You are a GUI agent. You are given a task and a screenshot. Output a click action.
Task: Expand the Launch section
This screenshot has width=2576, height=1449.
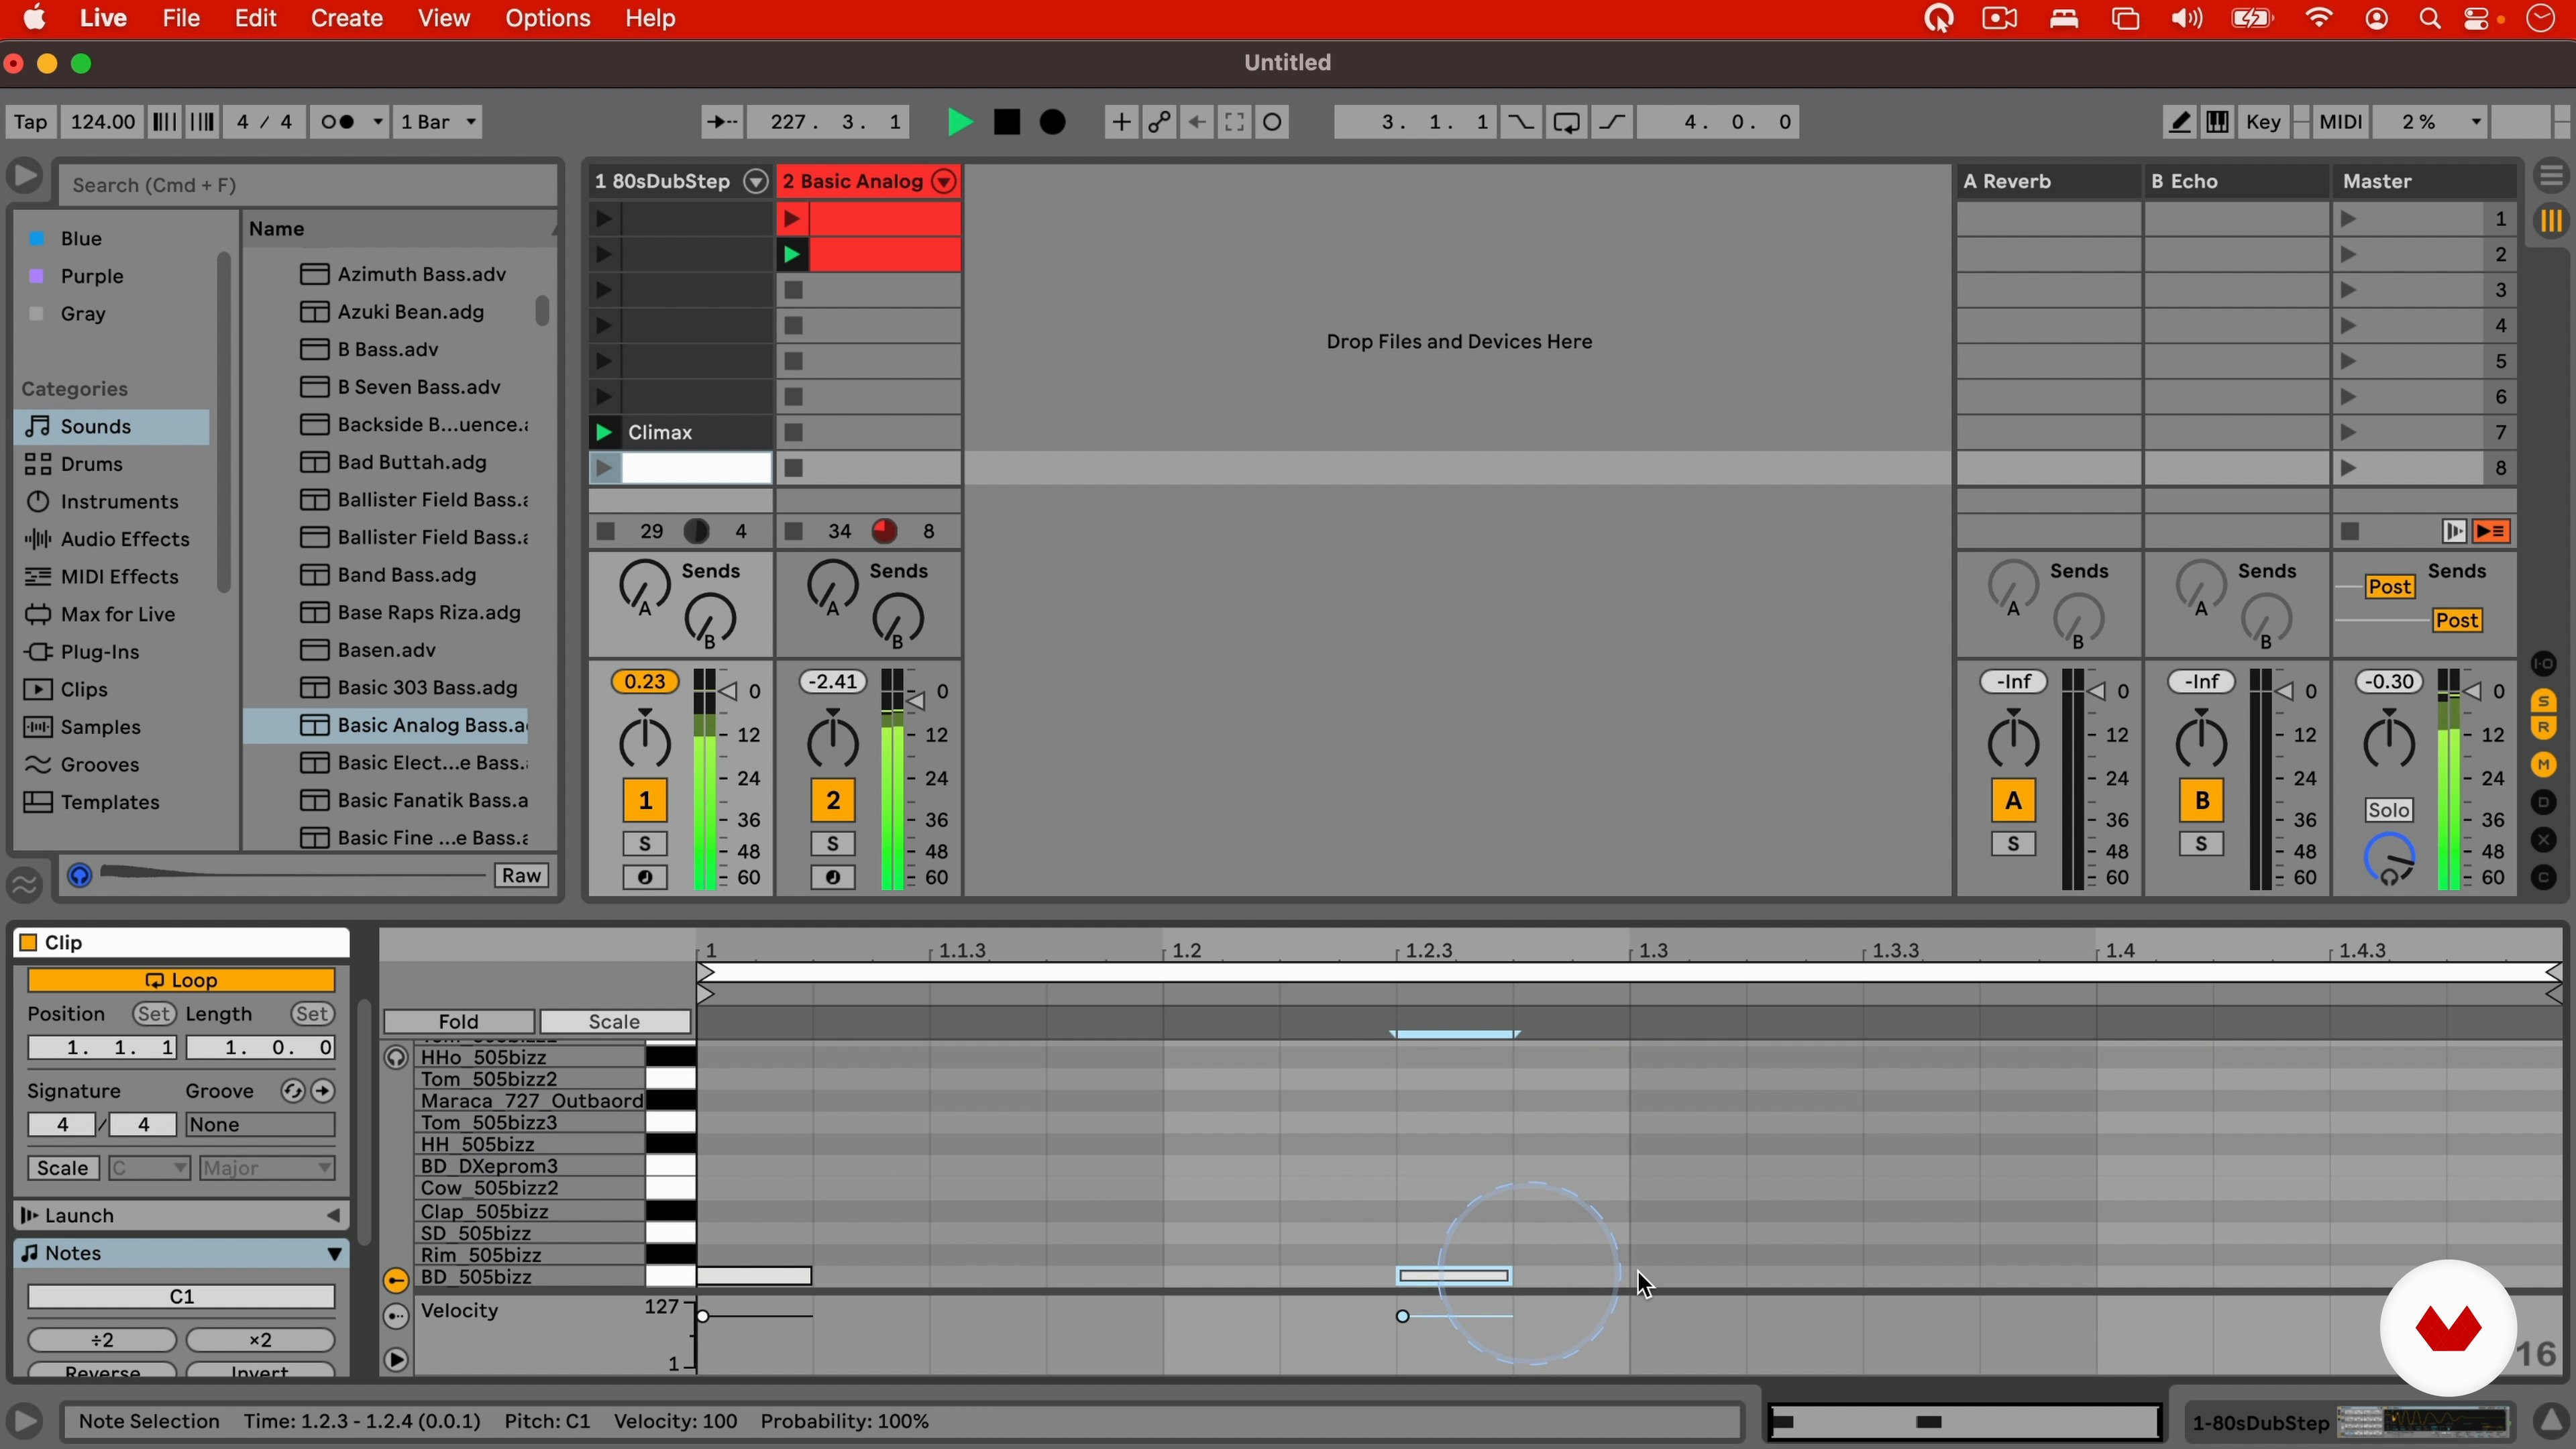333,1216
